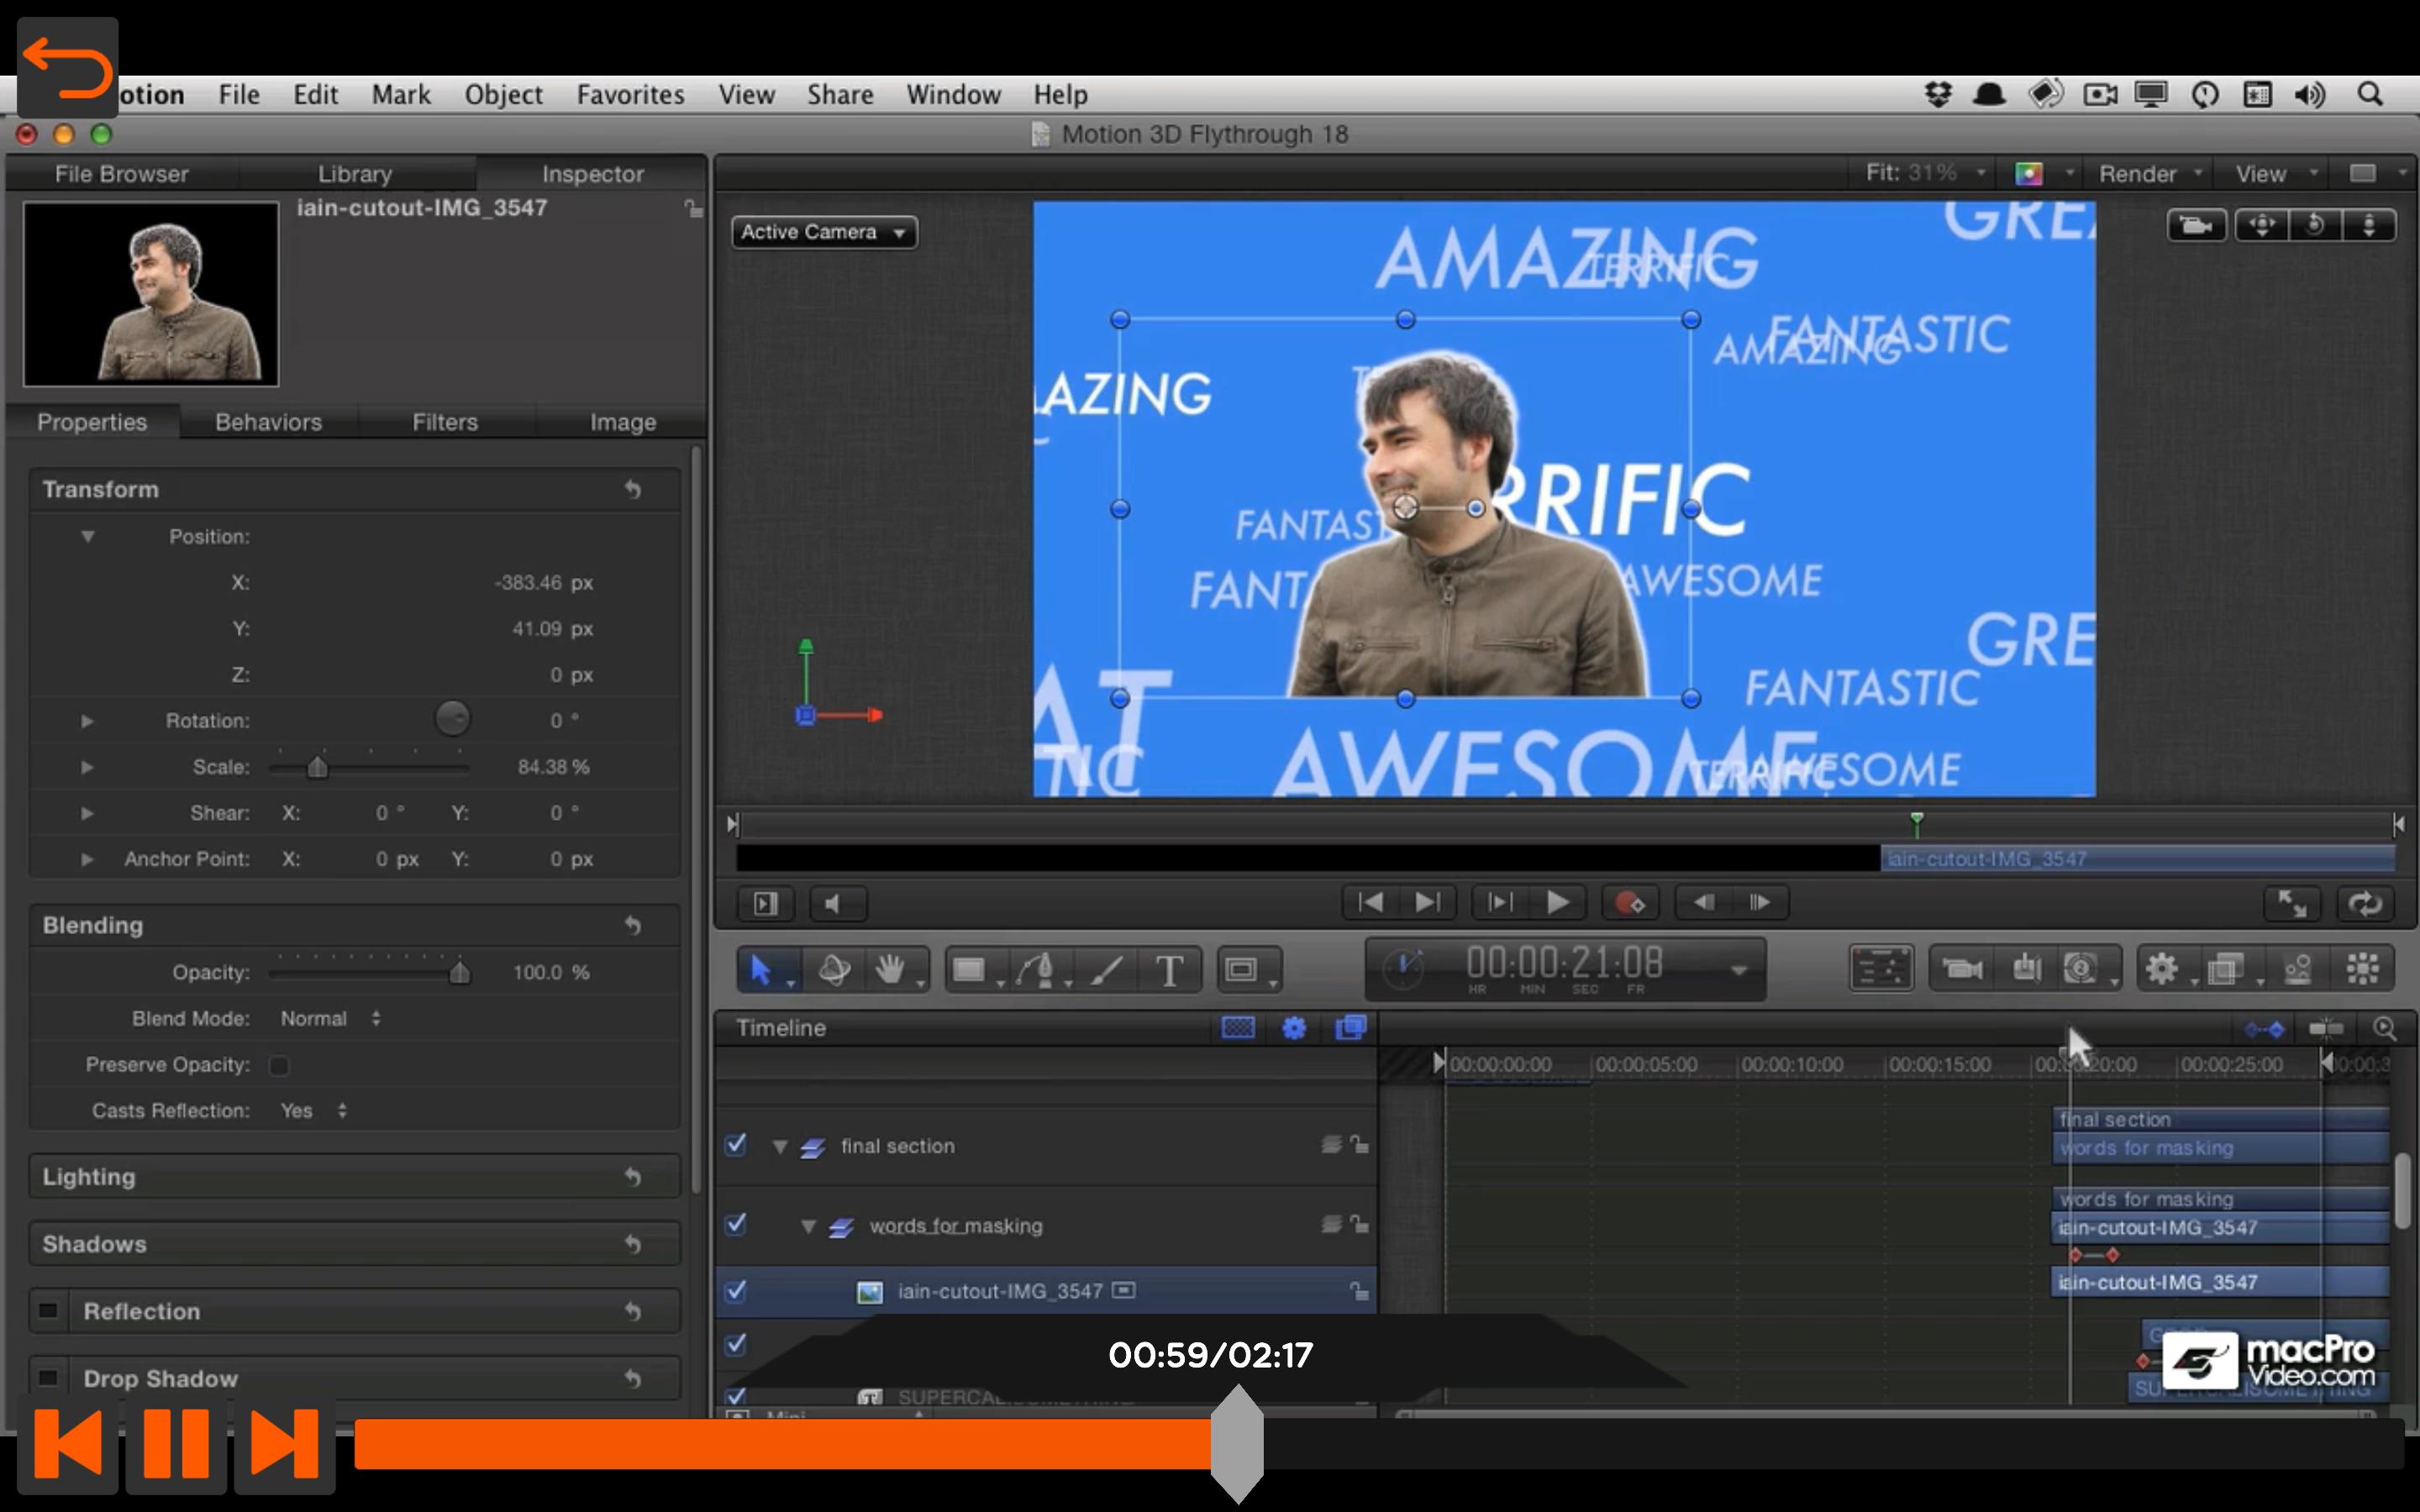
Task: Toggle words for masking group visibility
Action: (736, 1224)
